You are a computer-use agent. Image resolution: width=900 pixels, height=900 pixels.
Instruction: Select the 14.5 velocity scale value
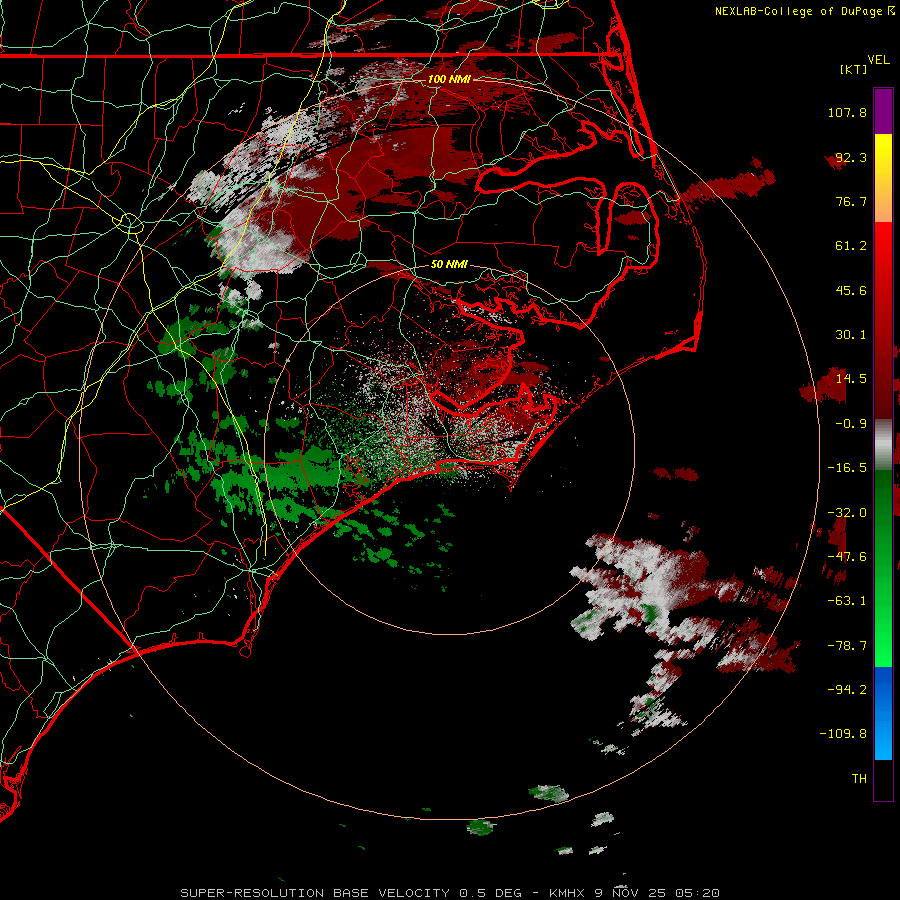pos(851,379)
